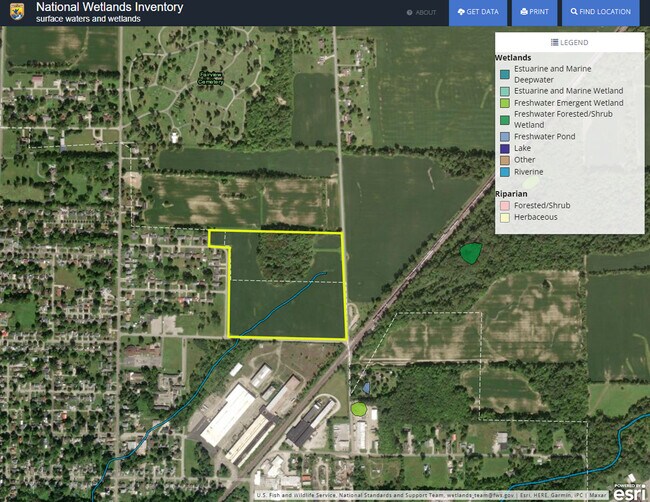Click the Estuarine and Marine Wetland swatch
The image size is (650, 502).
point(505,91)
